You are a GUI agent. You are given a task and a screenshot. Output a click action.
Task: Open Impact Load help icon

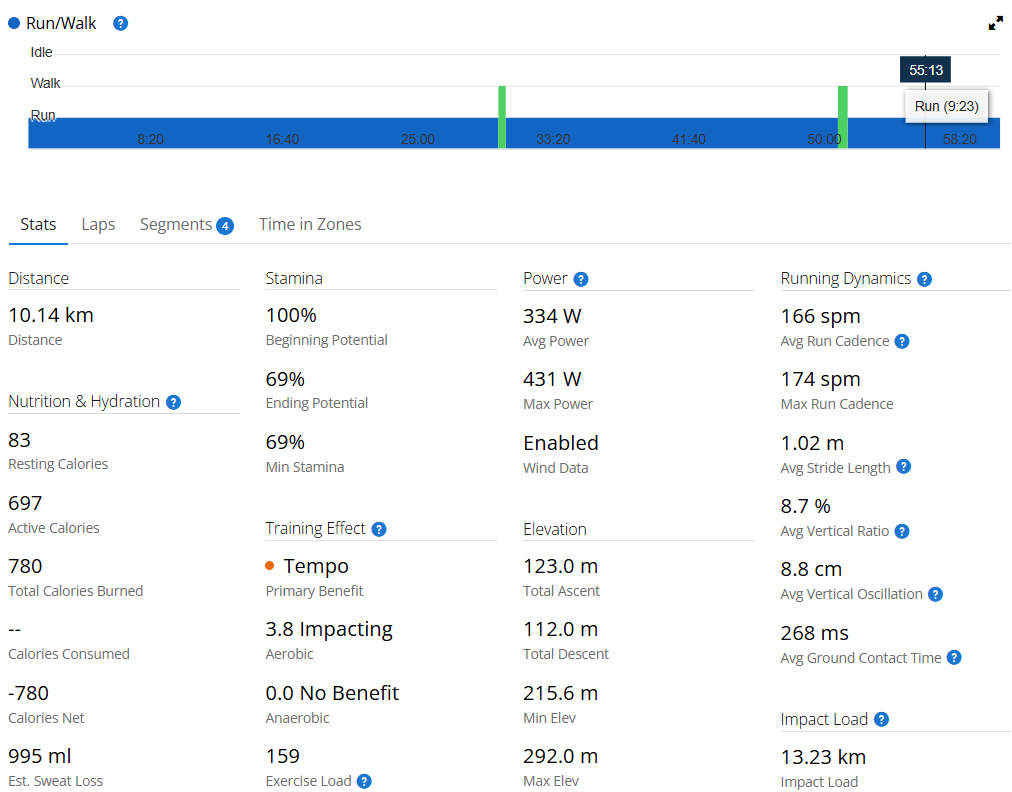(881, 719)
